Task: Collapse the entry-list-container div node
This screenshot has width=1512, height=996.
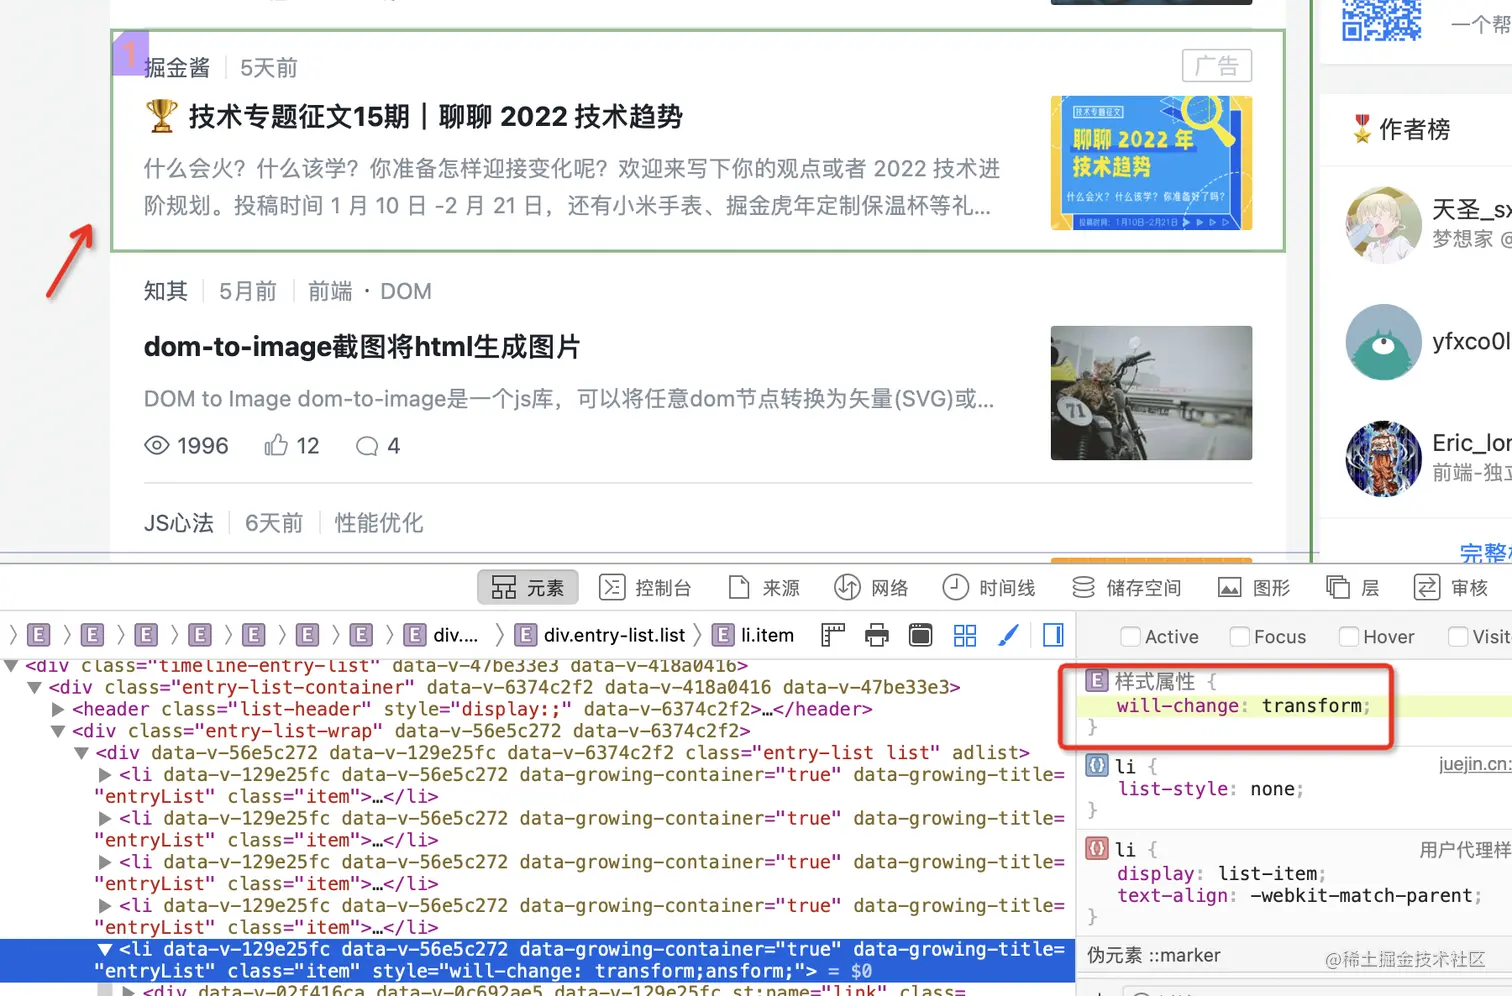Action: pos(35,688)
